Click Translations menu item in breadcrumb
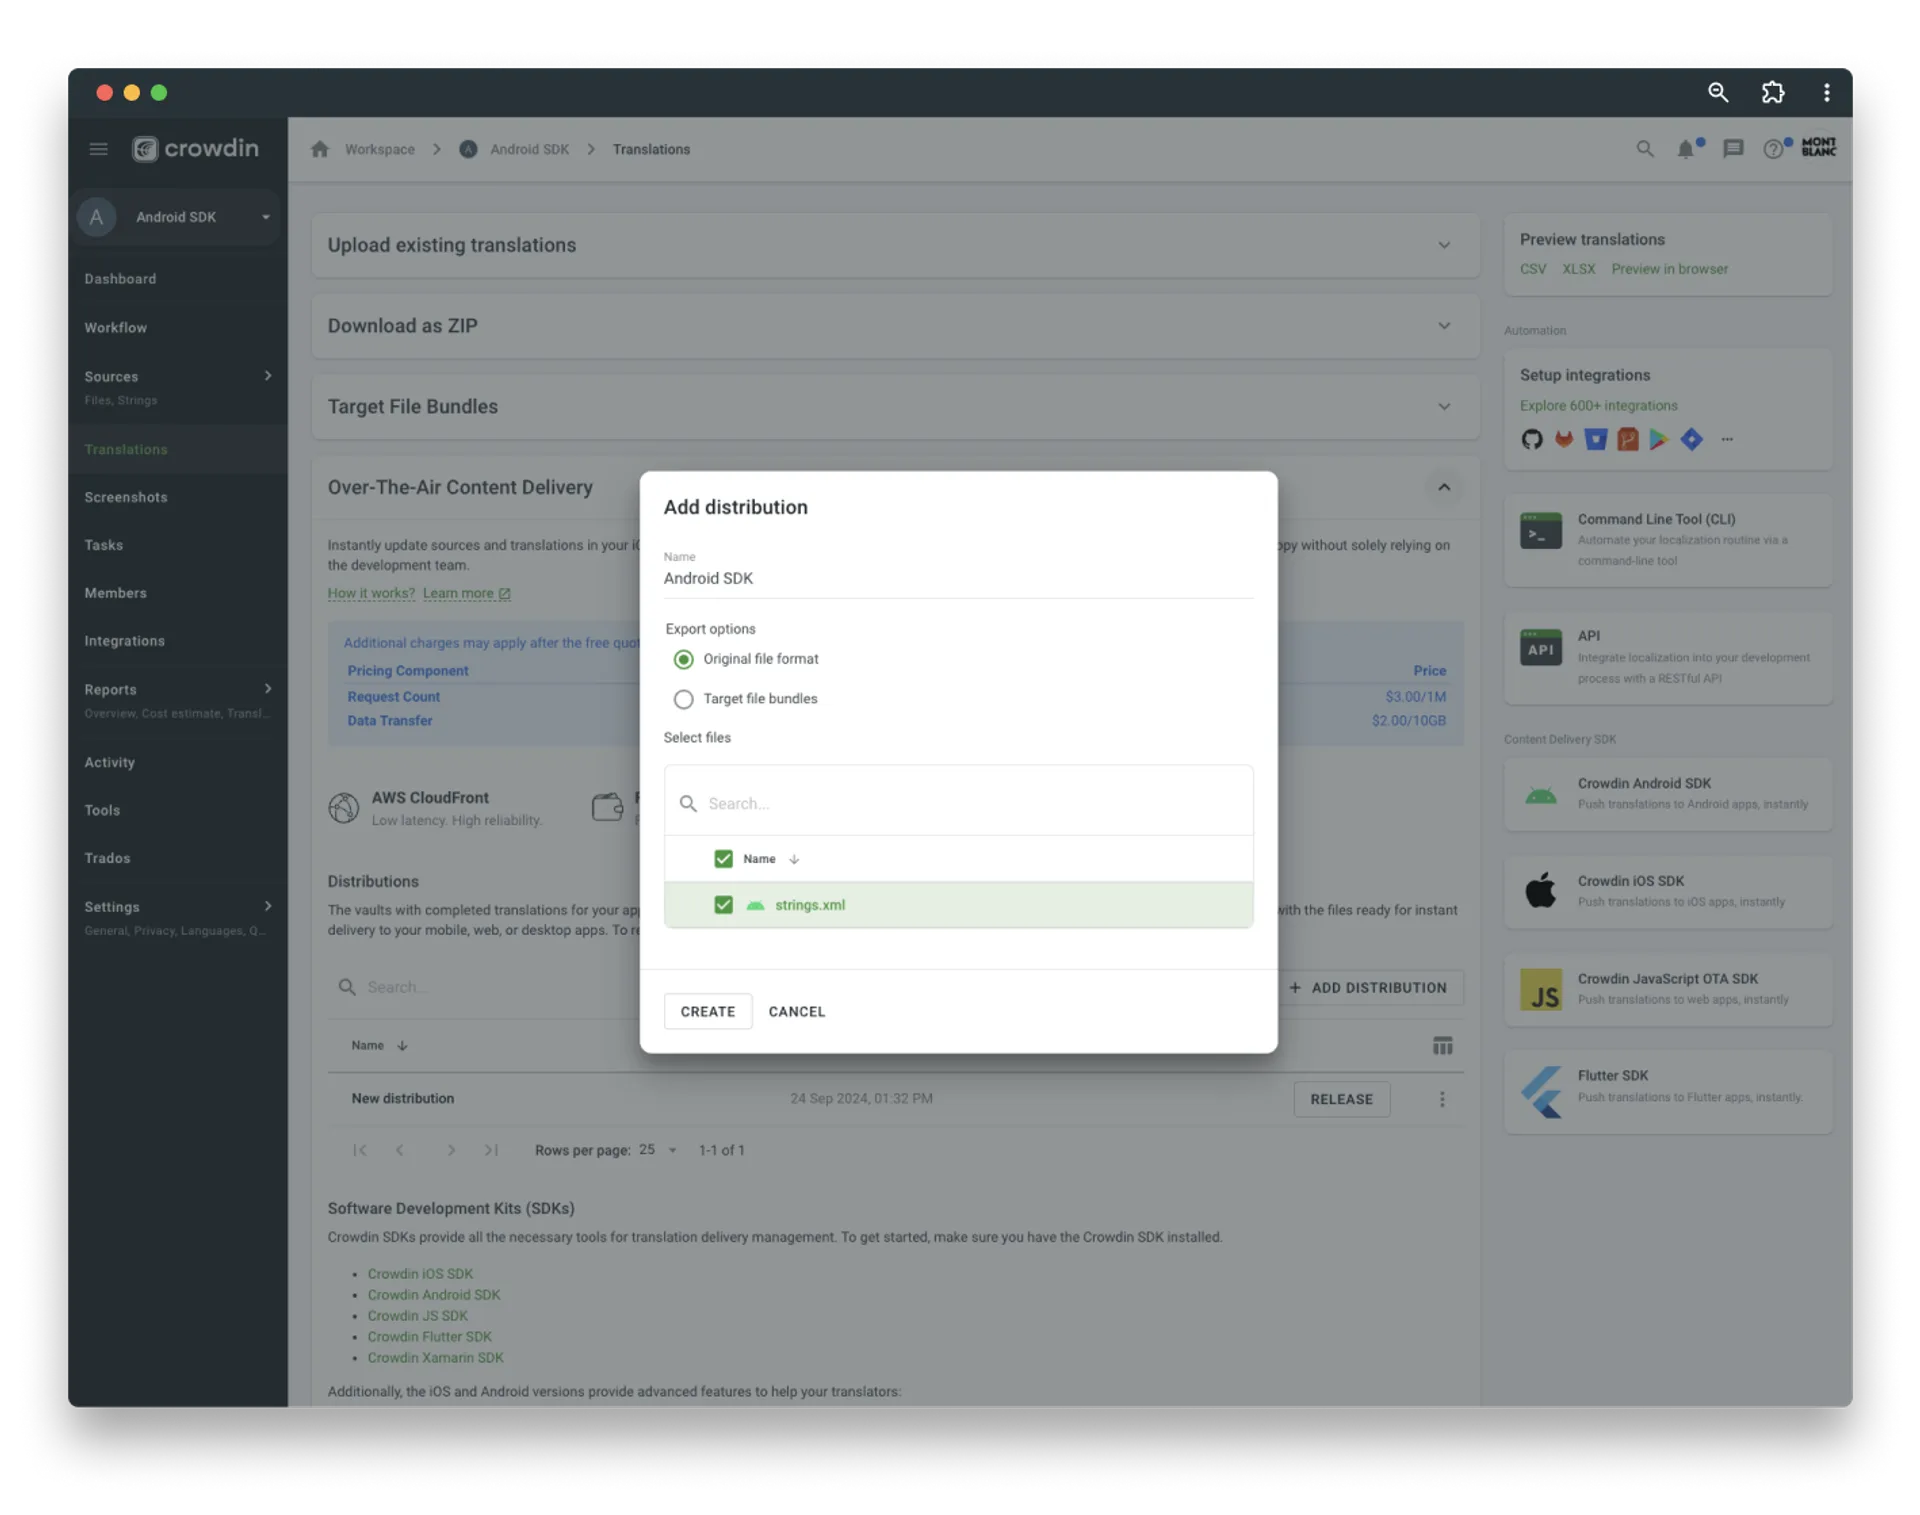 [x=651, y=148]
